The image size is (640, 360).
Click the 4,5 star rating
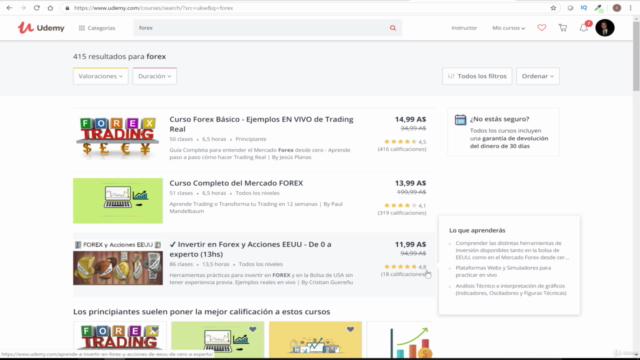coord(405,142)
